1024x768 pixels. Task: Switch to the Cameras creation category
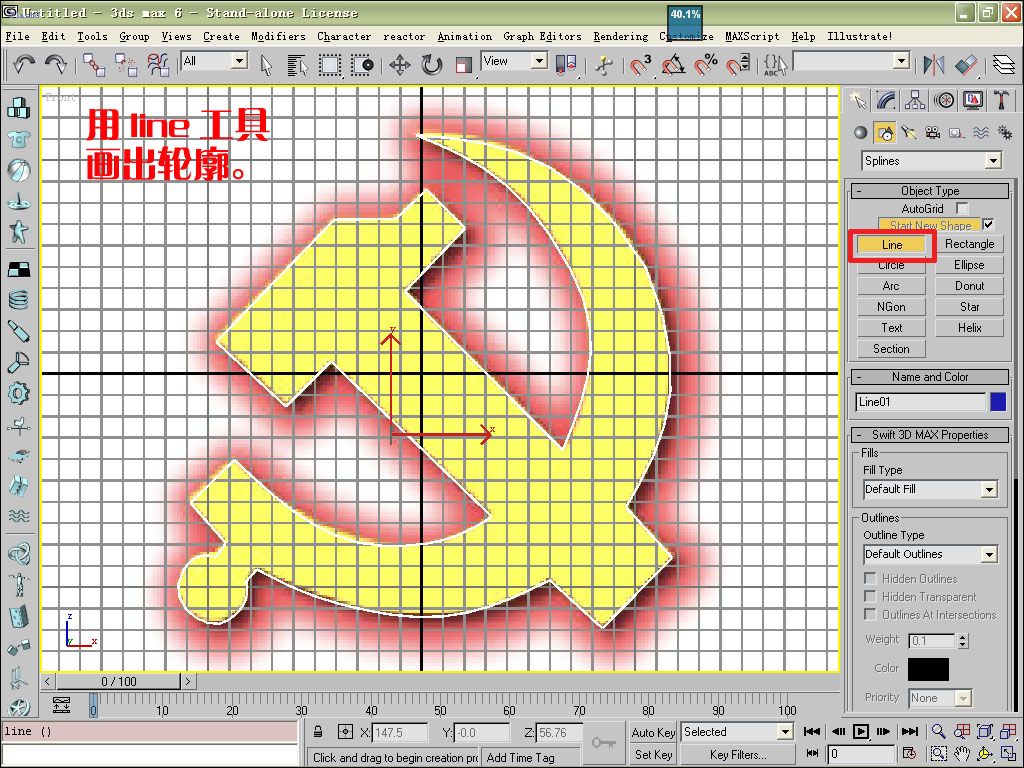[x=932, y=132]
